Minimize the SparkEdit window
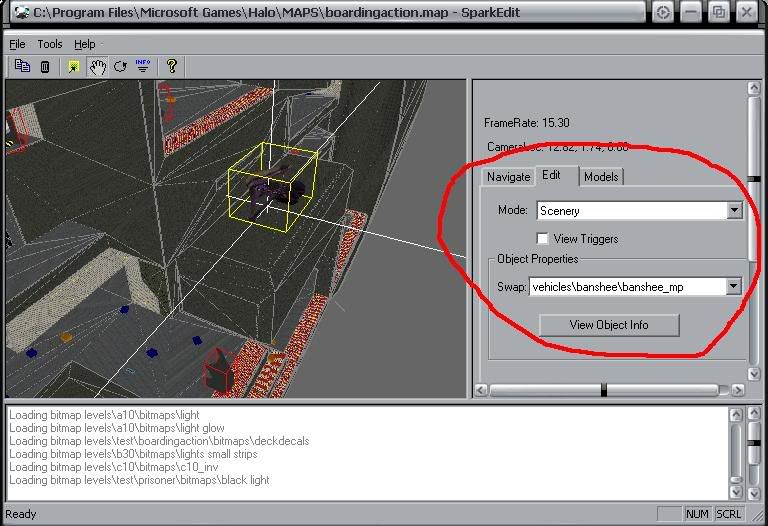This screenshot has width=768, height=526. tap(691, 12)
